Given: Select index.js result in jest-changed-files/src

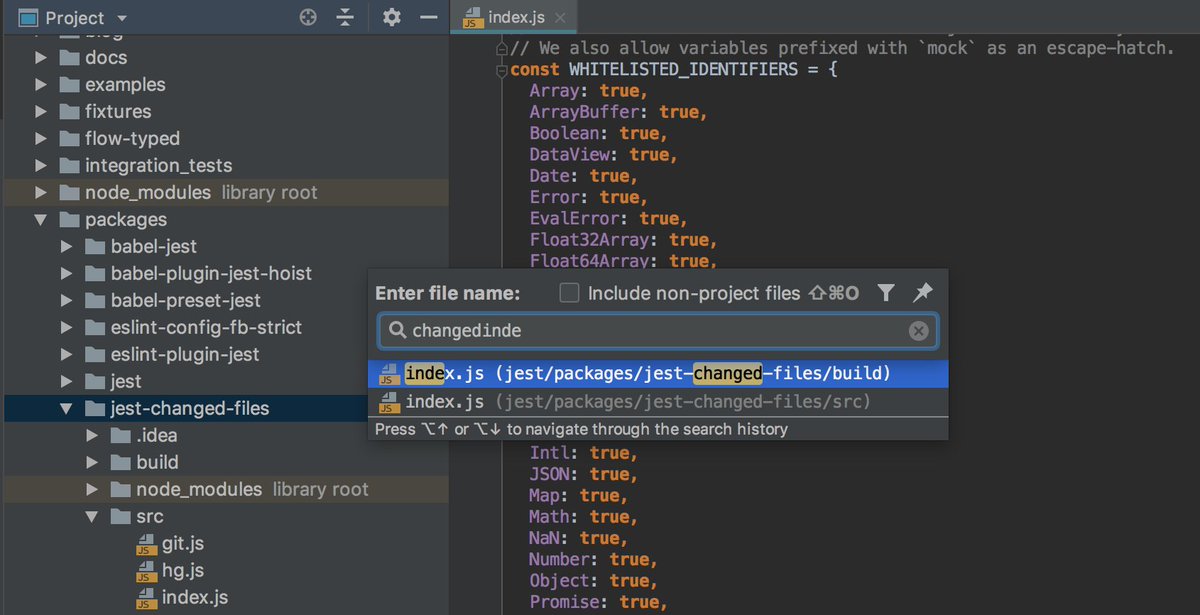Looking at the screenshot, I should (x=657, y=402).
